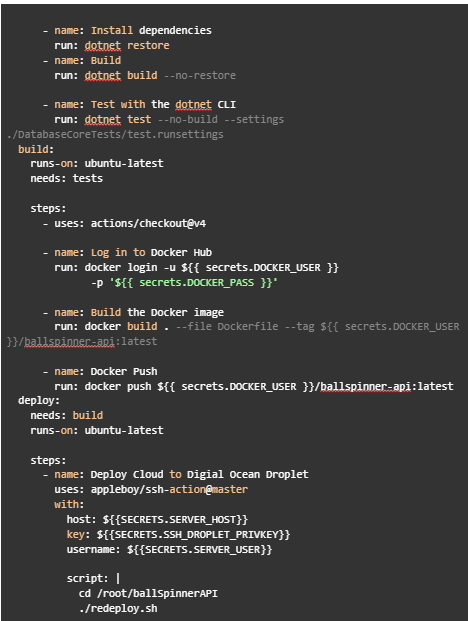468x621 pixels.
Task: Click the 'deploy:' job key
Action: pos(39,400)
